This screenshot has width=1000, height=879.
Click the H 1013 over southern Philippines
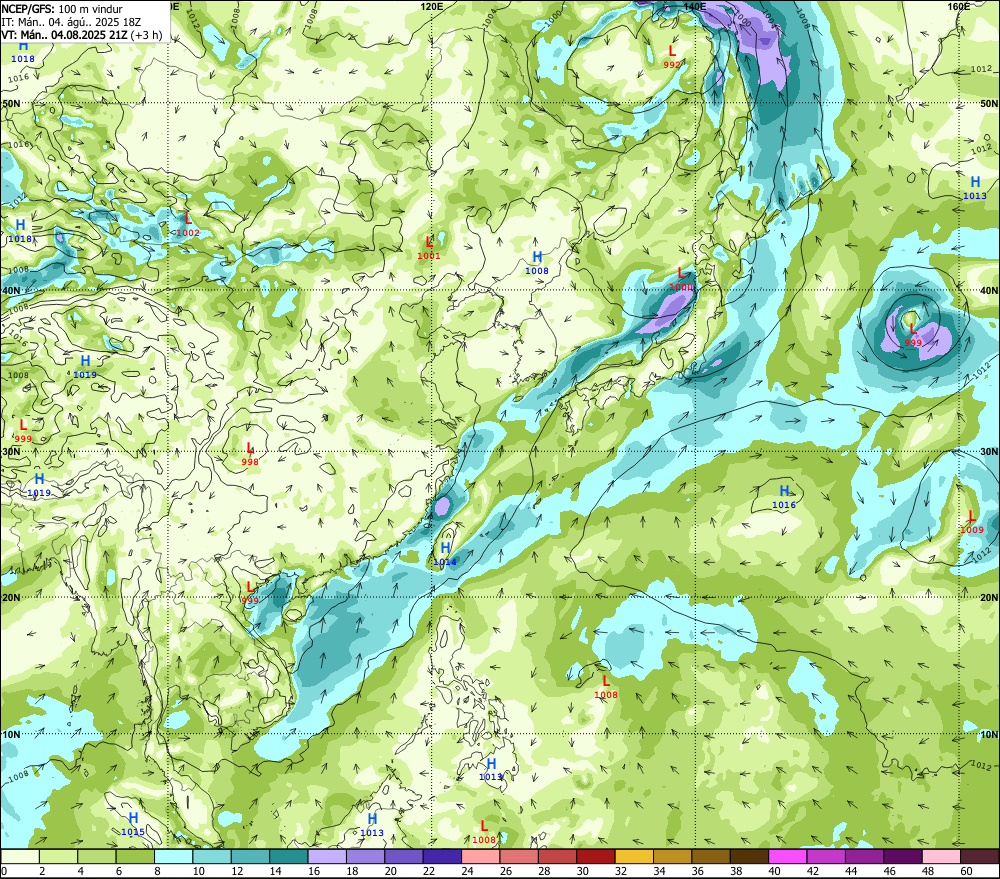pyautogui.click(x=490, y=769)
